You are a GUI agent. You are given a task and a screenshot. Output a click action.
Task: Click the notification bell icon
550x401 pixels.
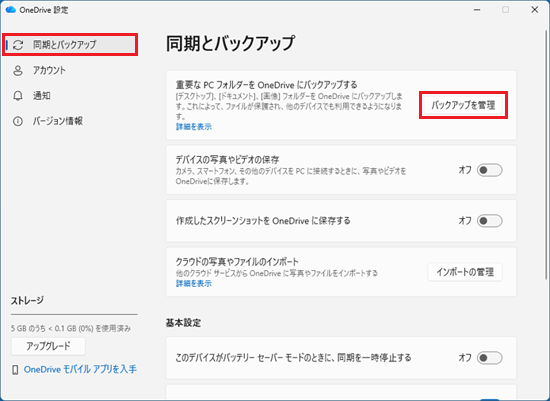18,96
